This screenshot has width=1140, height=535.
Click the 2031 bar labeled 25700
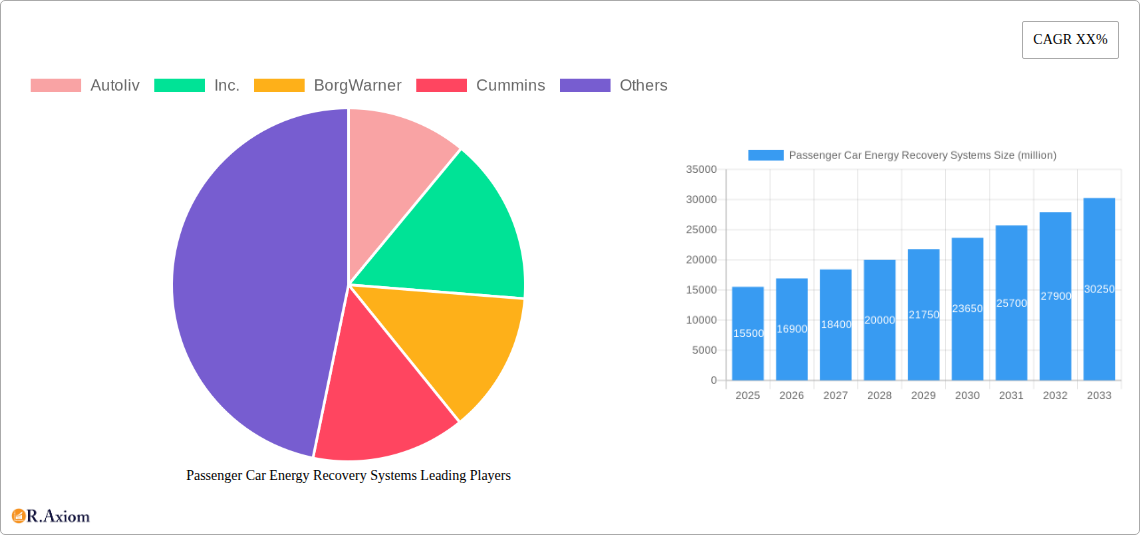tap(1011, 303)
